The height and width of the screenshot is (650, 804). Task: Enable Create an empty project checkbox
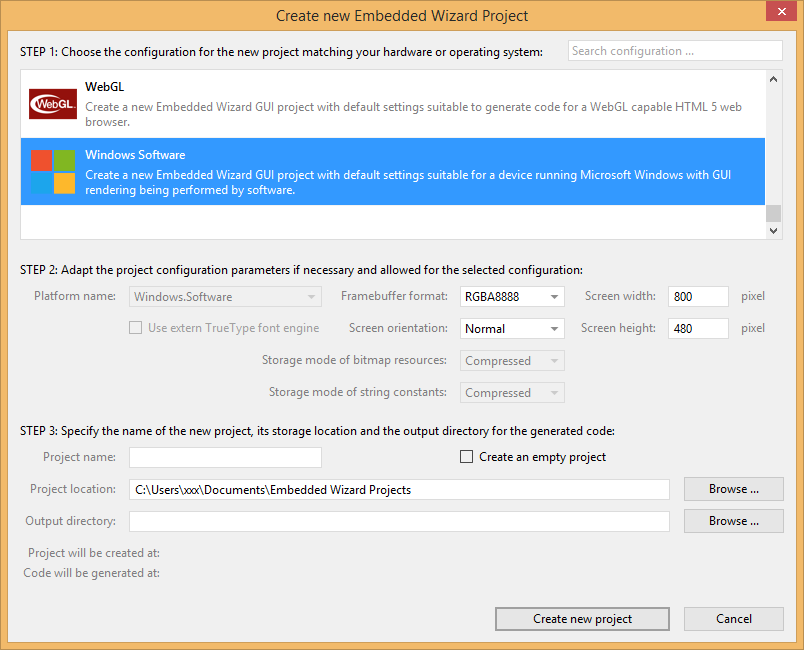click(x=466, y=457)
